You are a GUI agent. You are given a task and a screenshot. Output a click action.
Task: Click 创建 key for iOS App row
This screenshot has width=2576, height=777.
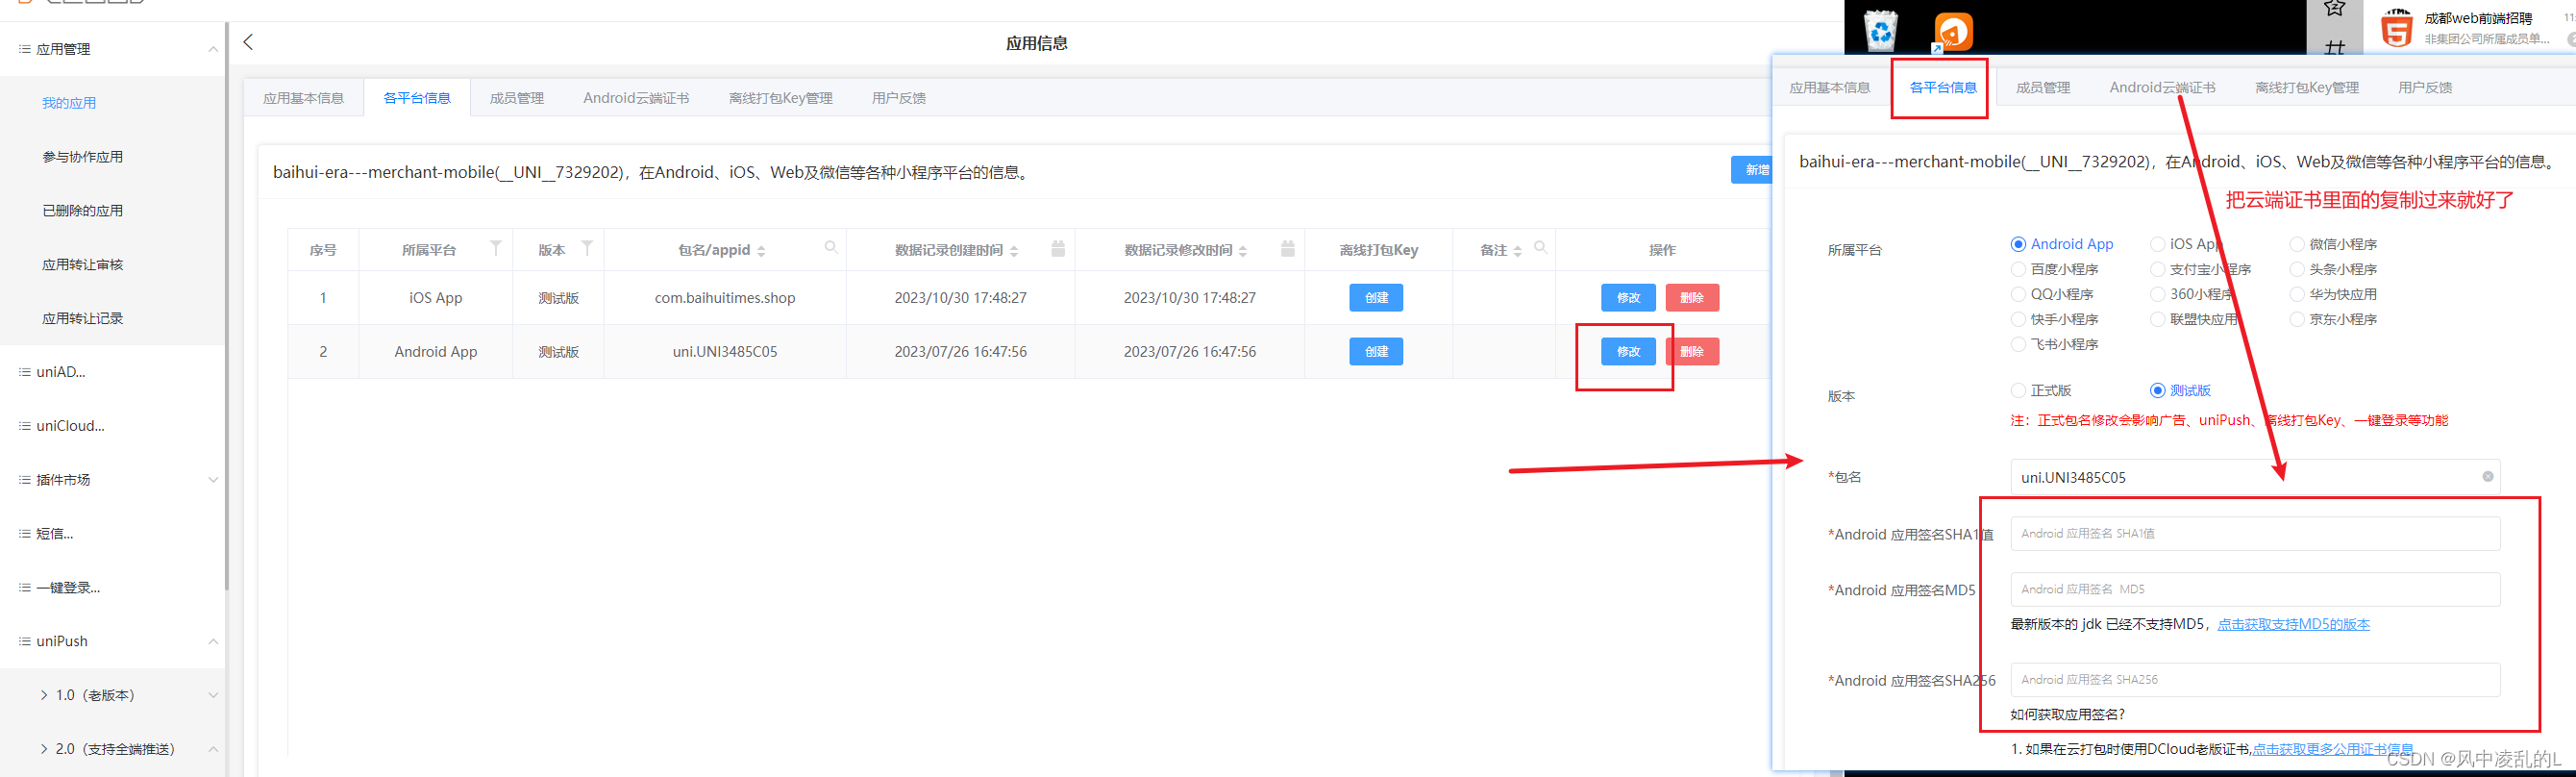pos(1376,298)
